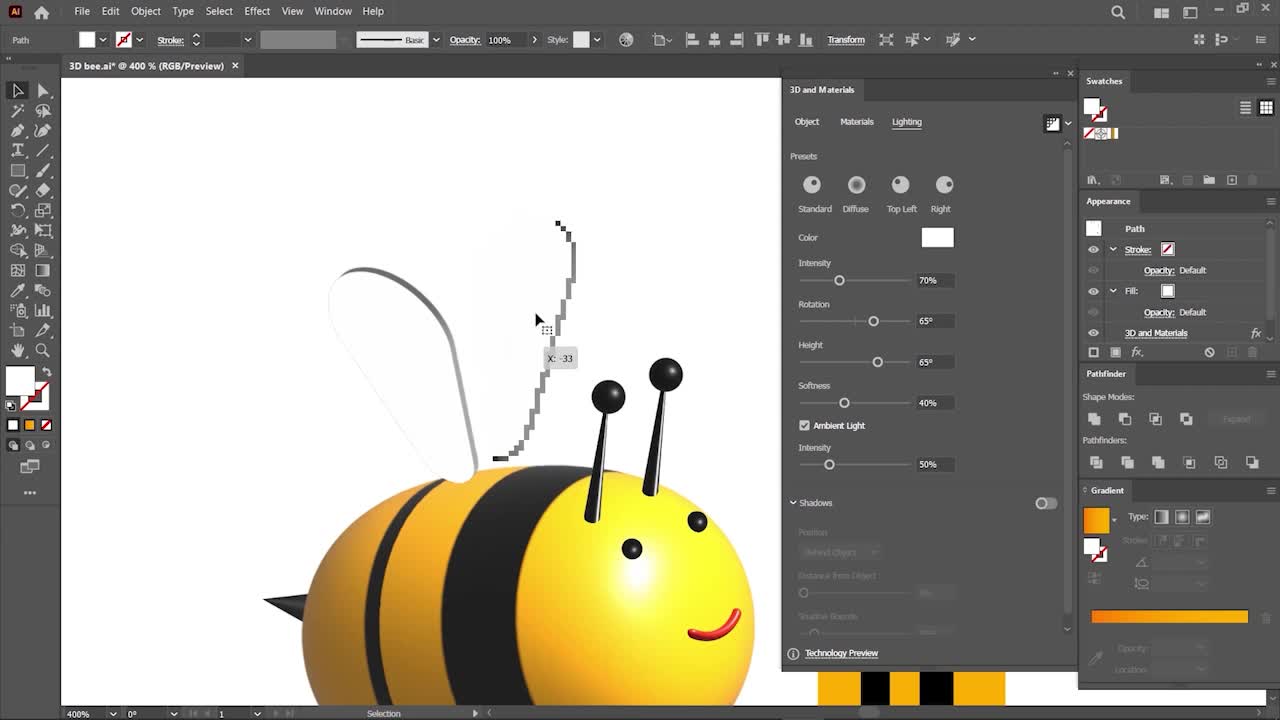Select the Lasso tool
The height and width of the screenshot is (720, 1280).
[x=43, y=111]
